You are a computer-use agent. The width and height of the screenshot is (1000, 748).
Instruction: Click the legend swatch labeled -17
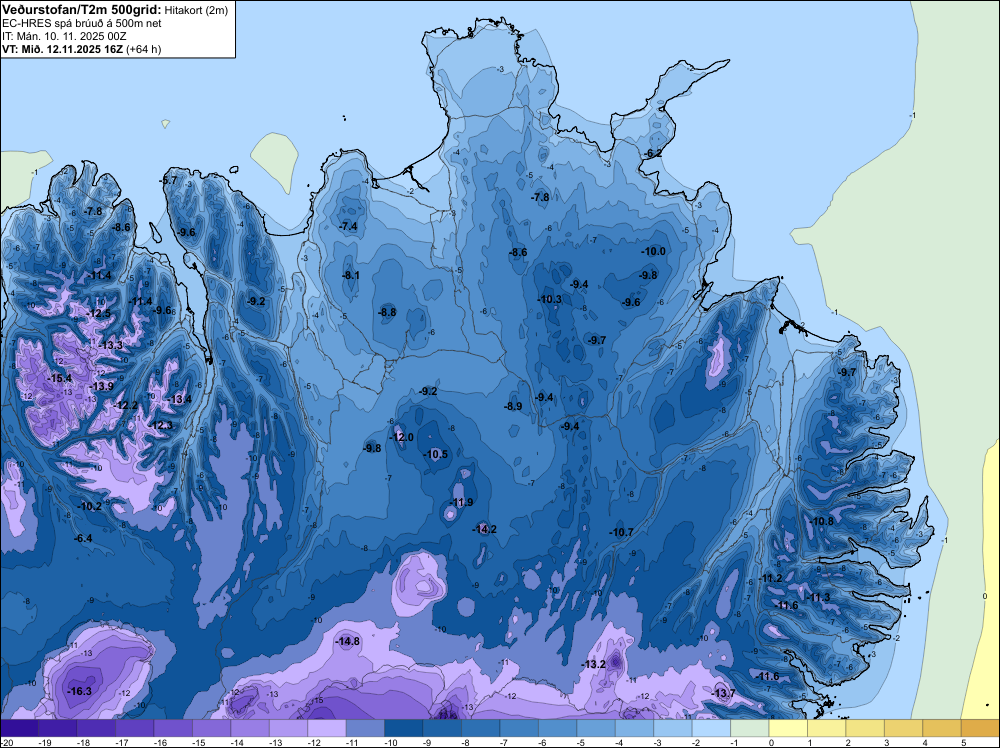(x=135, y=728)
